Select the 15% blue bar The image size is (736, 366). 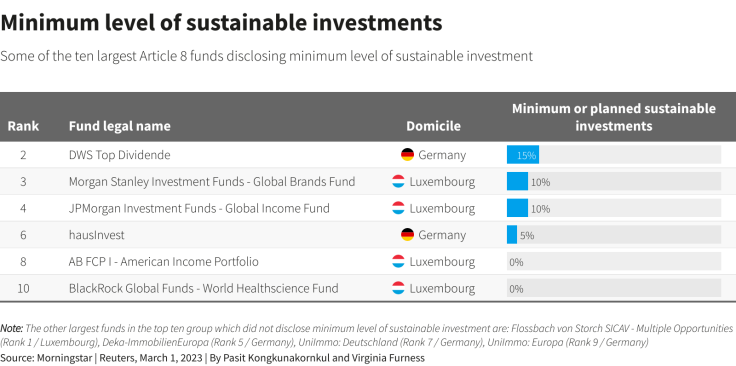tap(522, 155)
